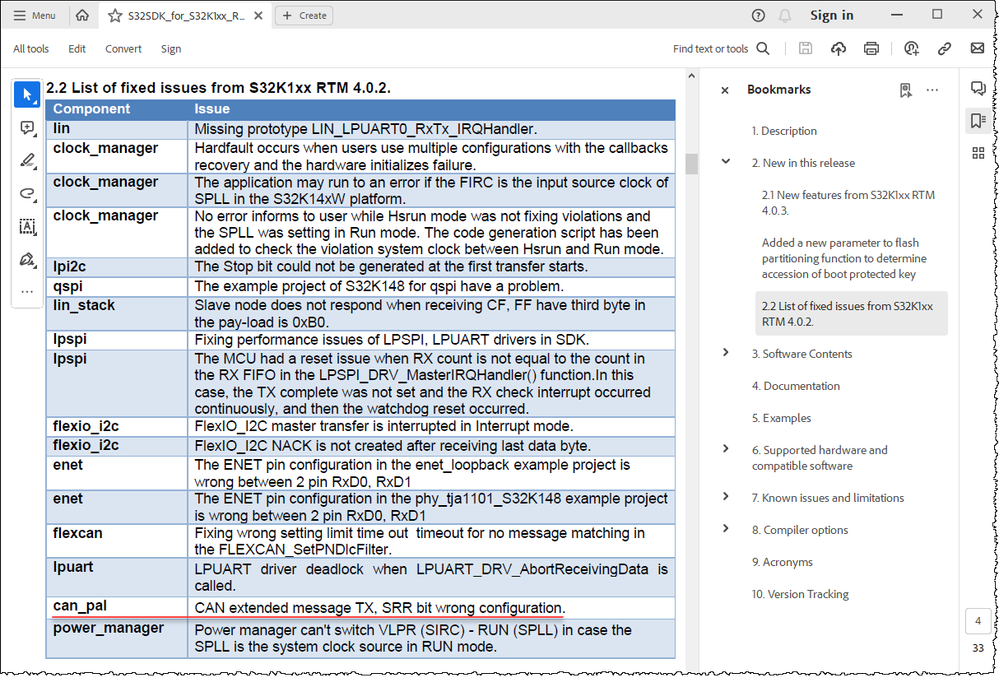Open the Comments panel

[x=978, y=88]
